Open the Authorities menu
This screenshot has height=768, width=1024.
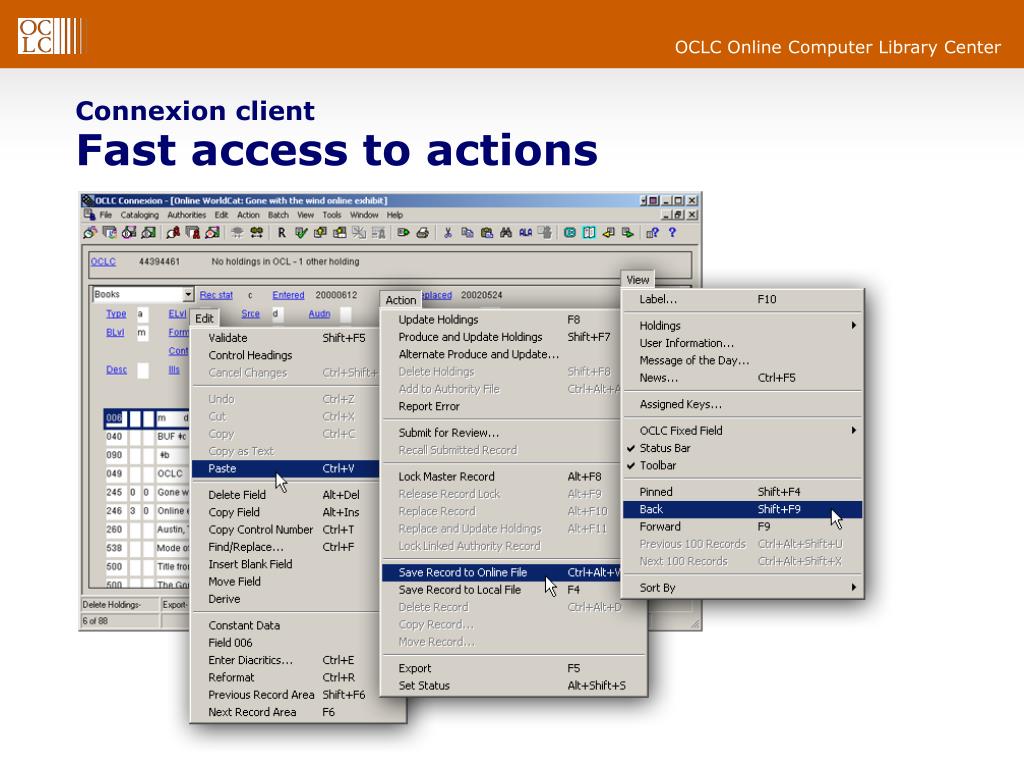coord(186,215)
